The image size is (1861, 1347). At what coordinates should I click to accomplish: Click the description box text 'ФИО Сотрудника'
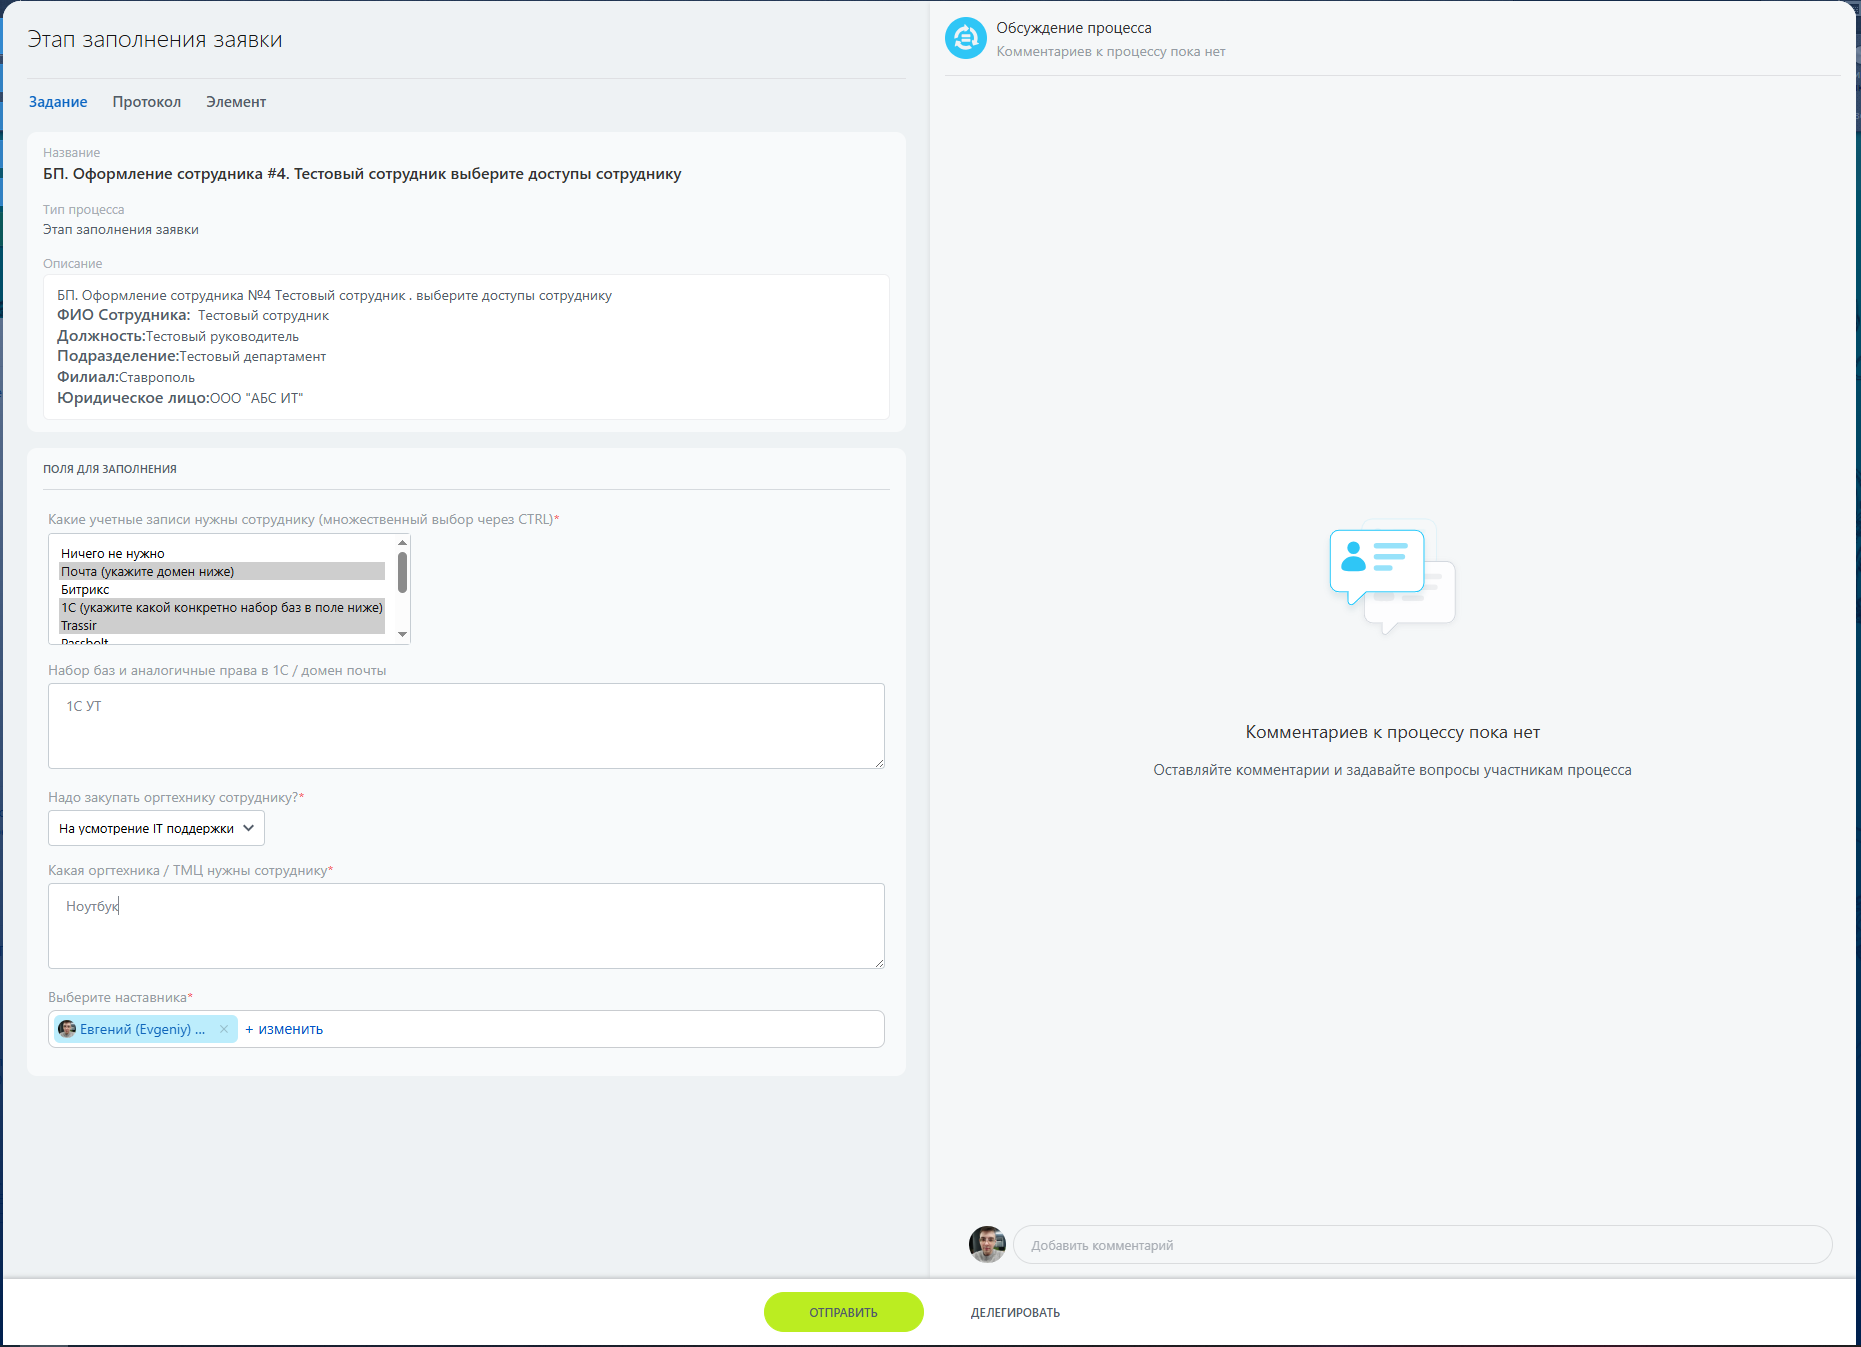pyautogui.click(x=123, y=315)
